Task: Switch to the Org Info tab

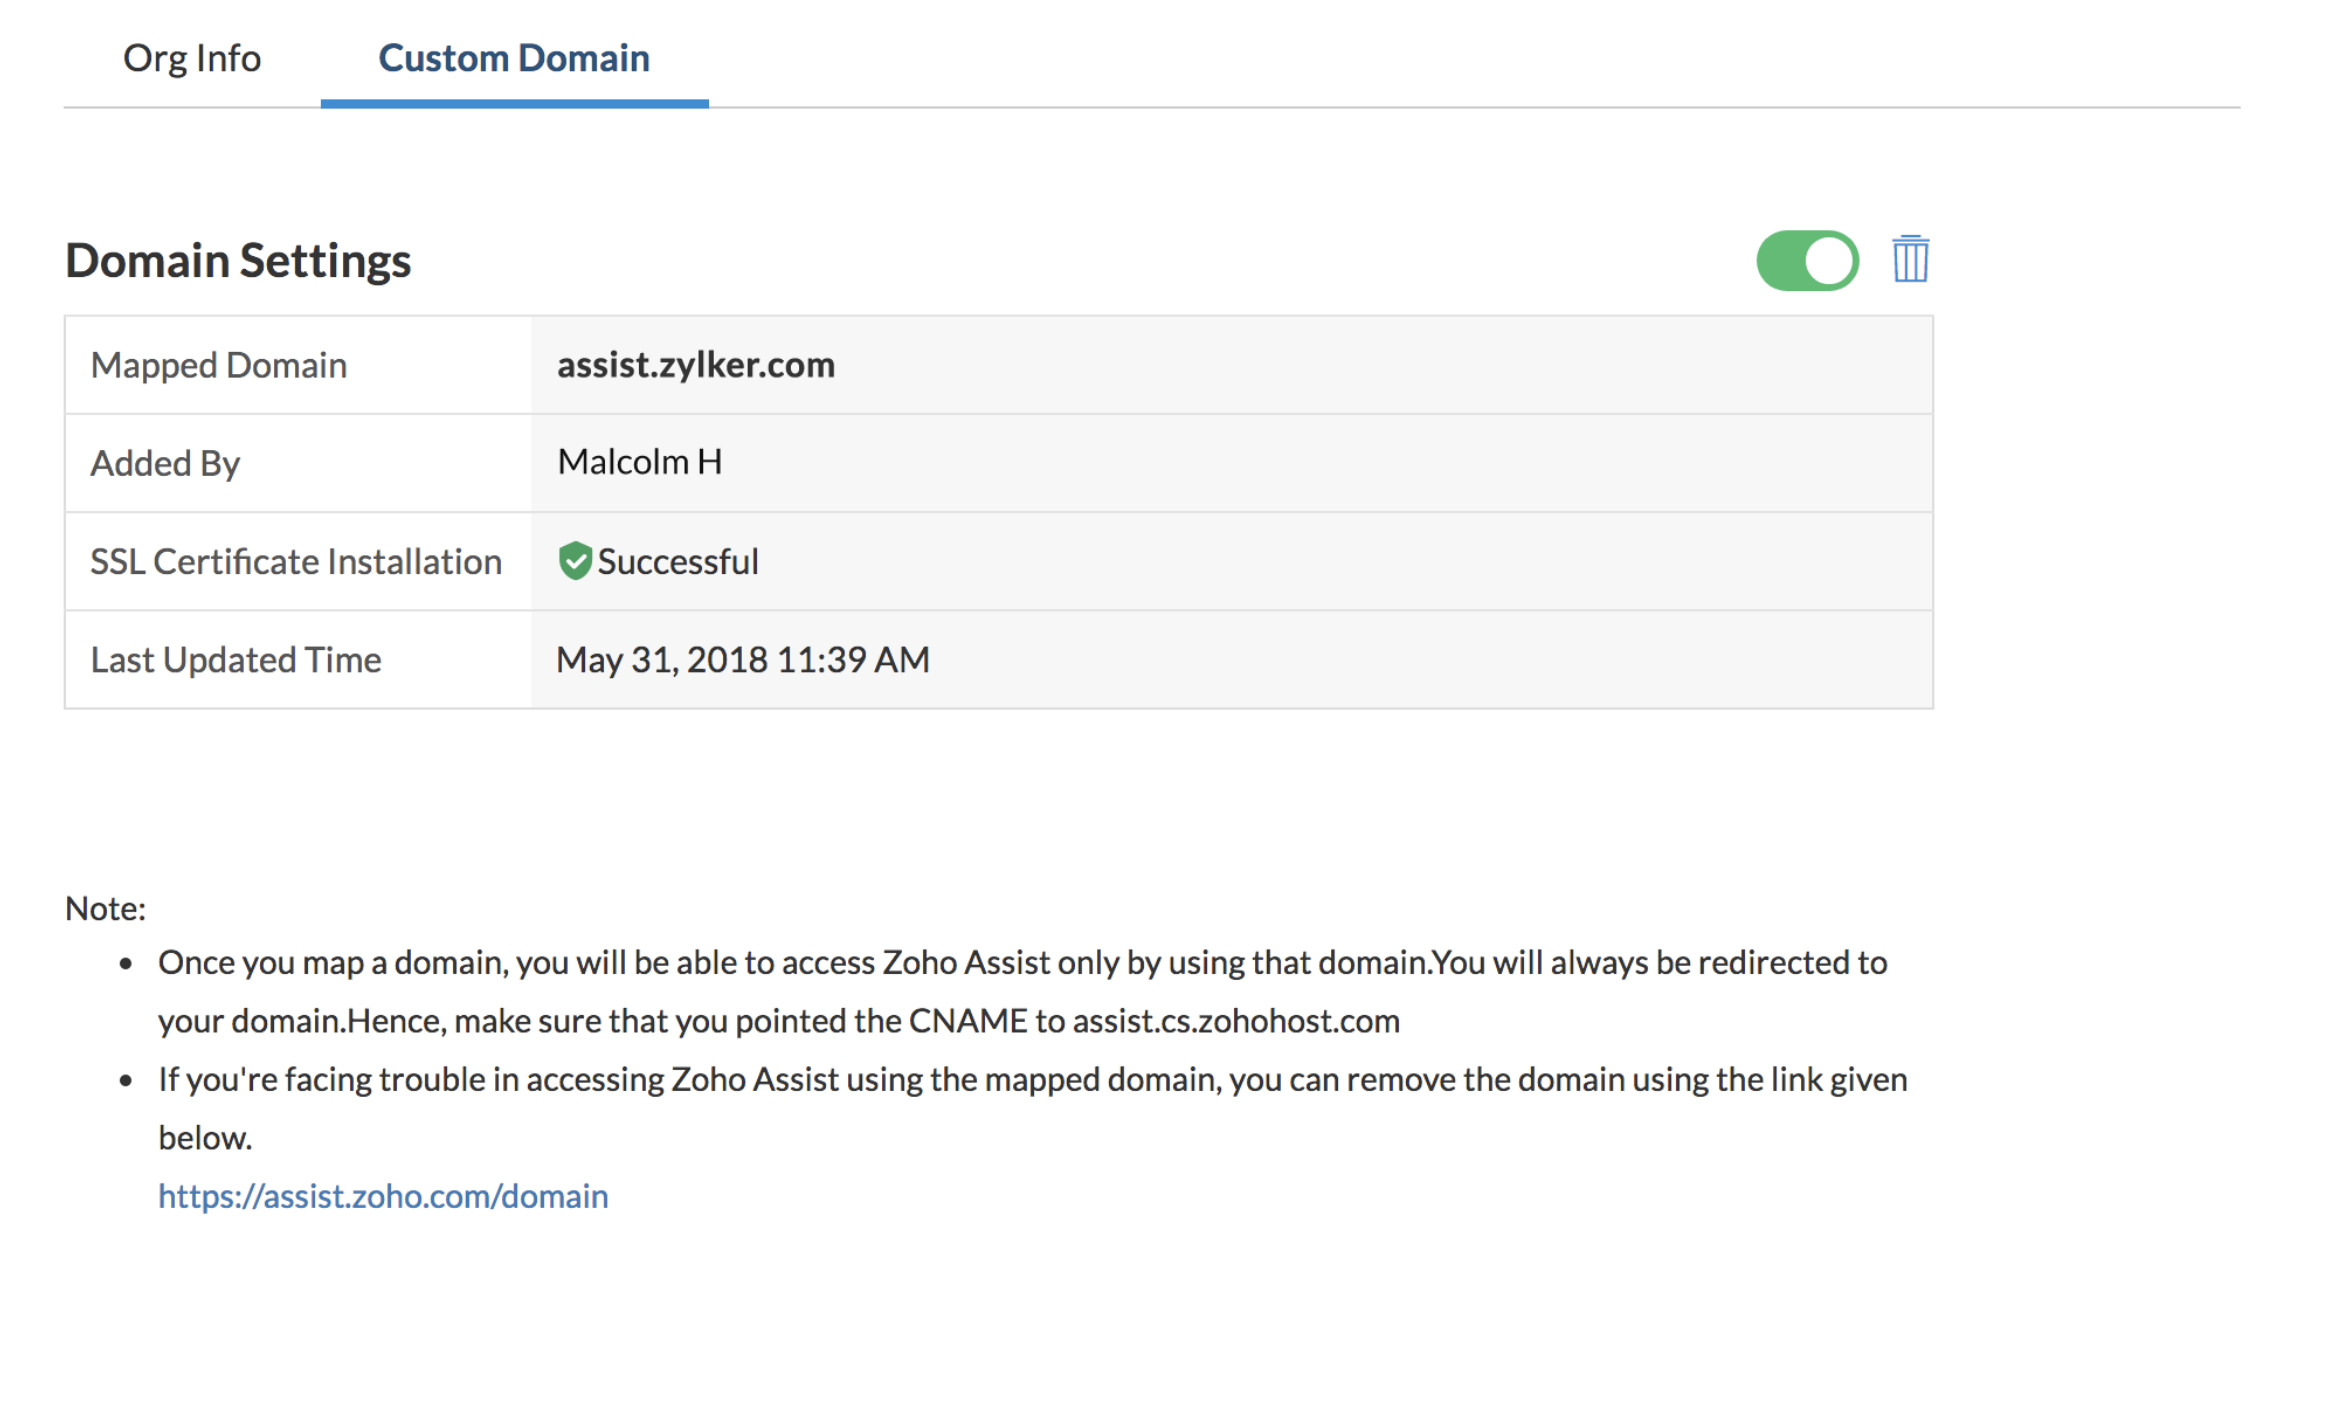Action: point(192,58)
